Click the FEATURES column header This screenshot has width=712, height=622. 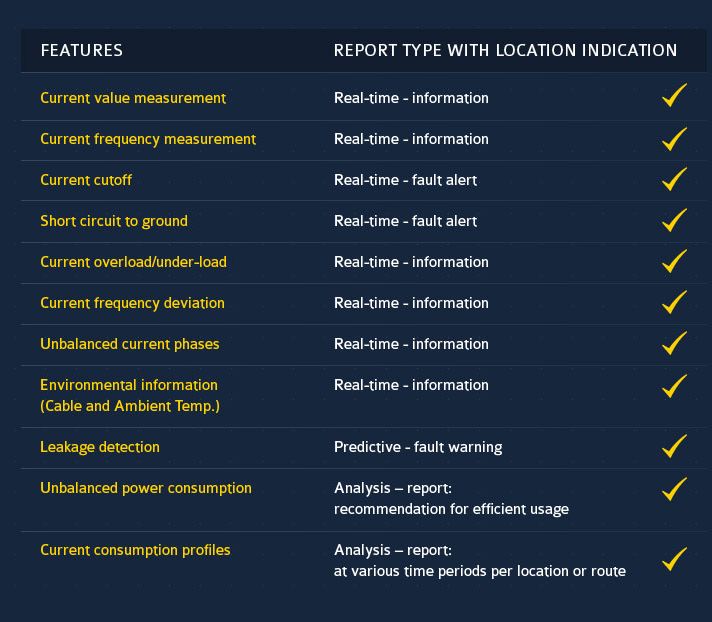pyautogui.click(x=82, y=50)
